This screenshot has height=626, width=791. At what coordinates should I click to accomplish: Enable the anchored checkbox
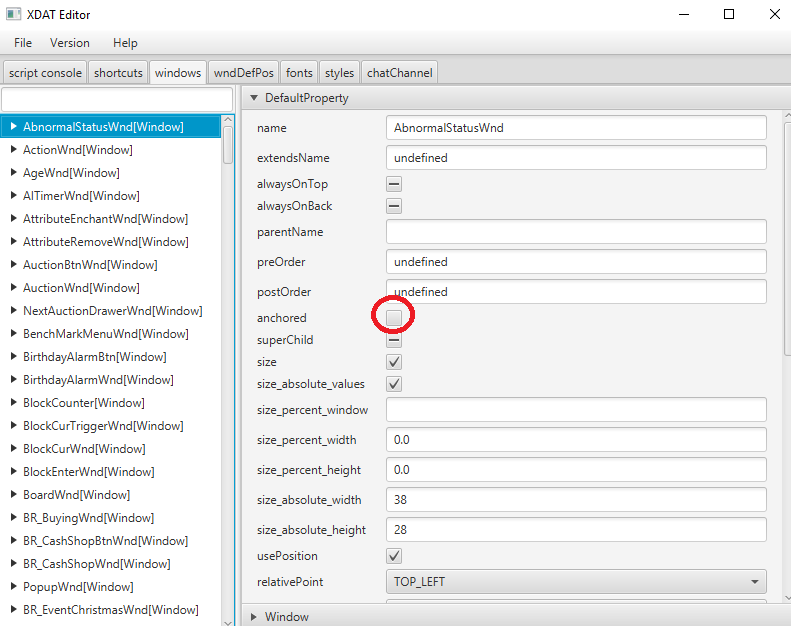394,317
